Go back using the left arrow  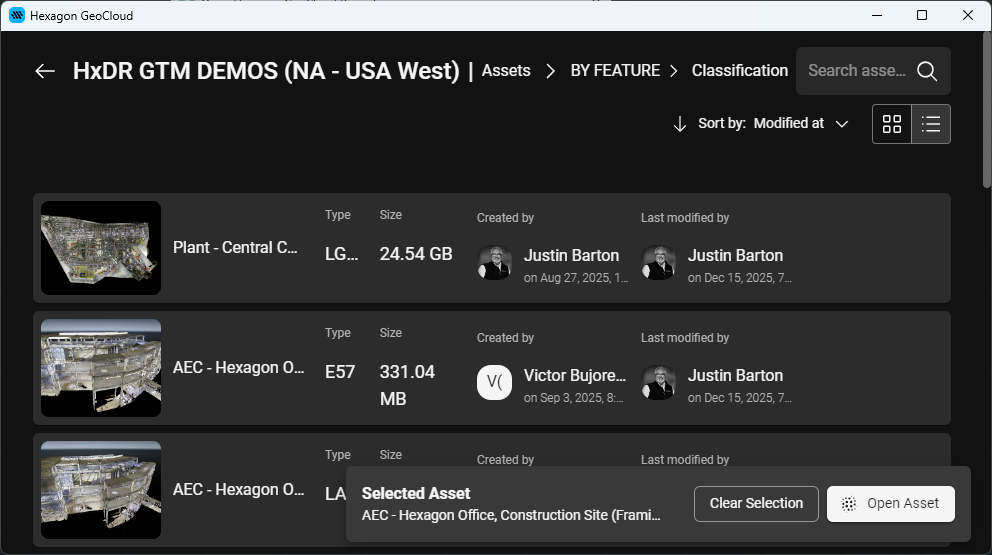45,71
